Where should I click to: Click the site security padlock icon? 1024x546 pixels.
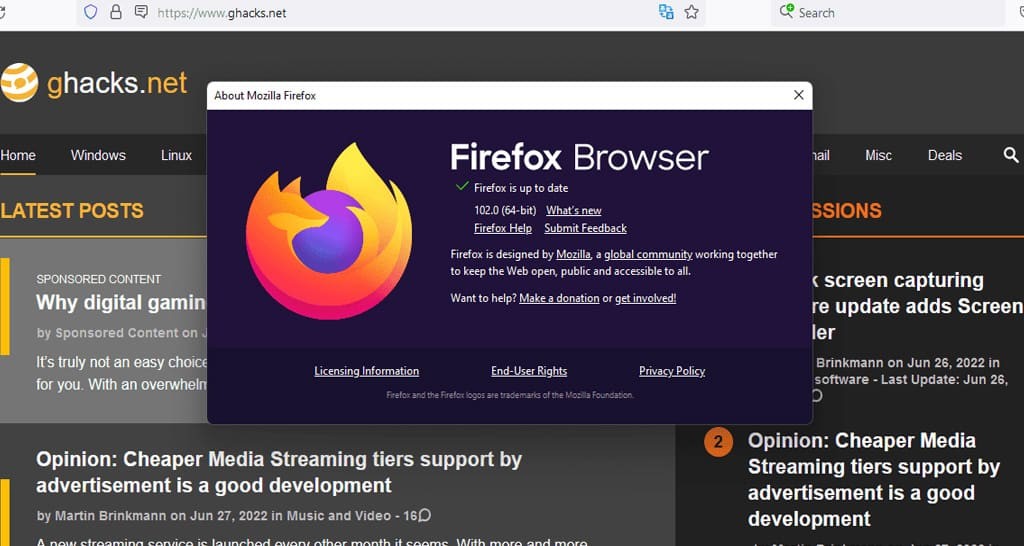tap(116, 13)
